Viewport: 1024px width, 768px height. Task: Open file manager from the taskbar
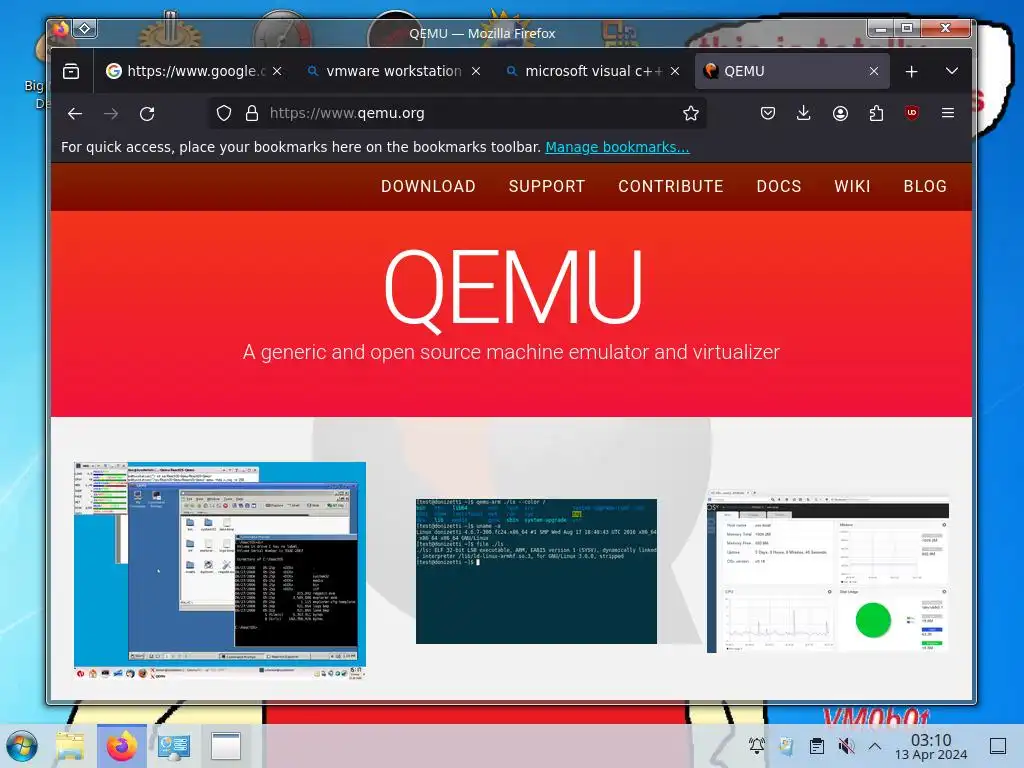(70, 746)
